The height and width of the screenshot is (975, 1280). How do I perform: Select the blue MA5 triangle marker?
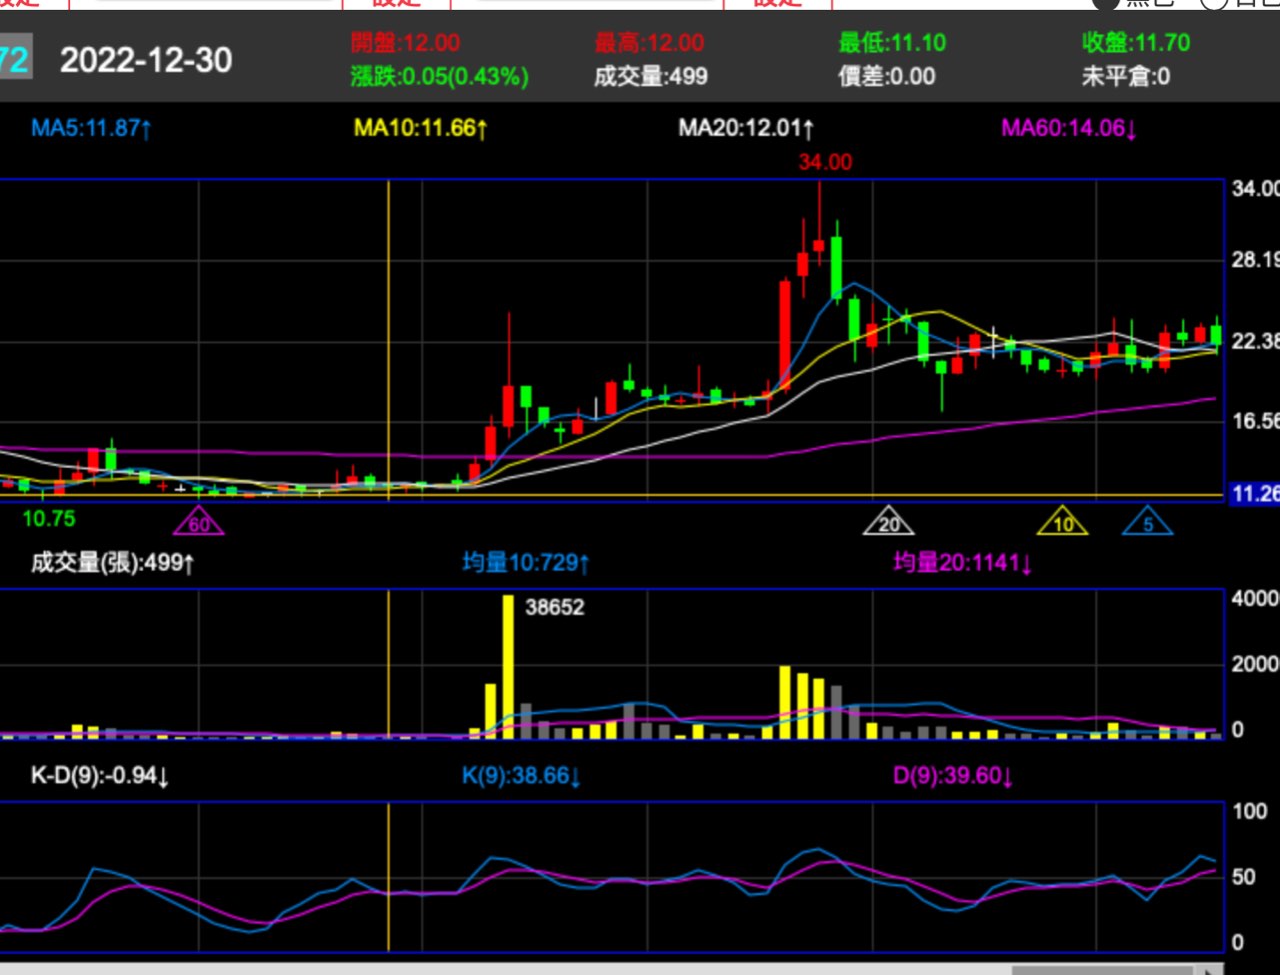click(1147, 522)
